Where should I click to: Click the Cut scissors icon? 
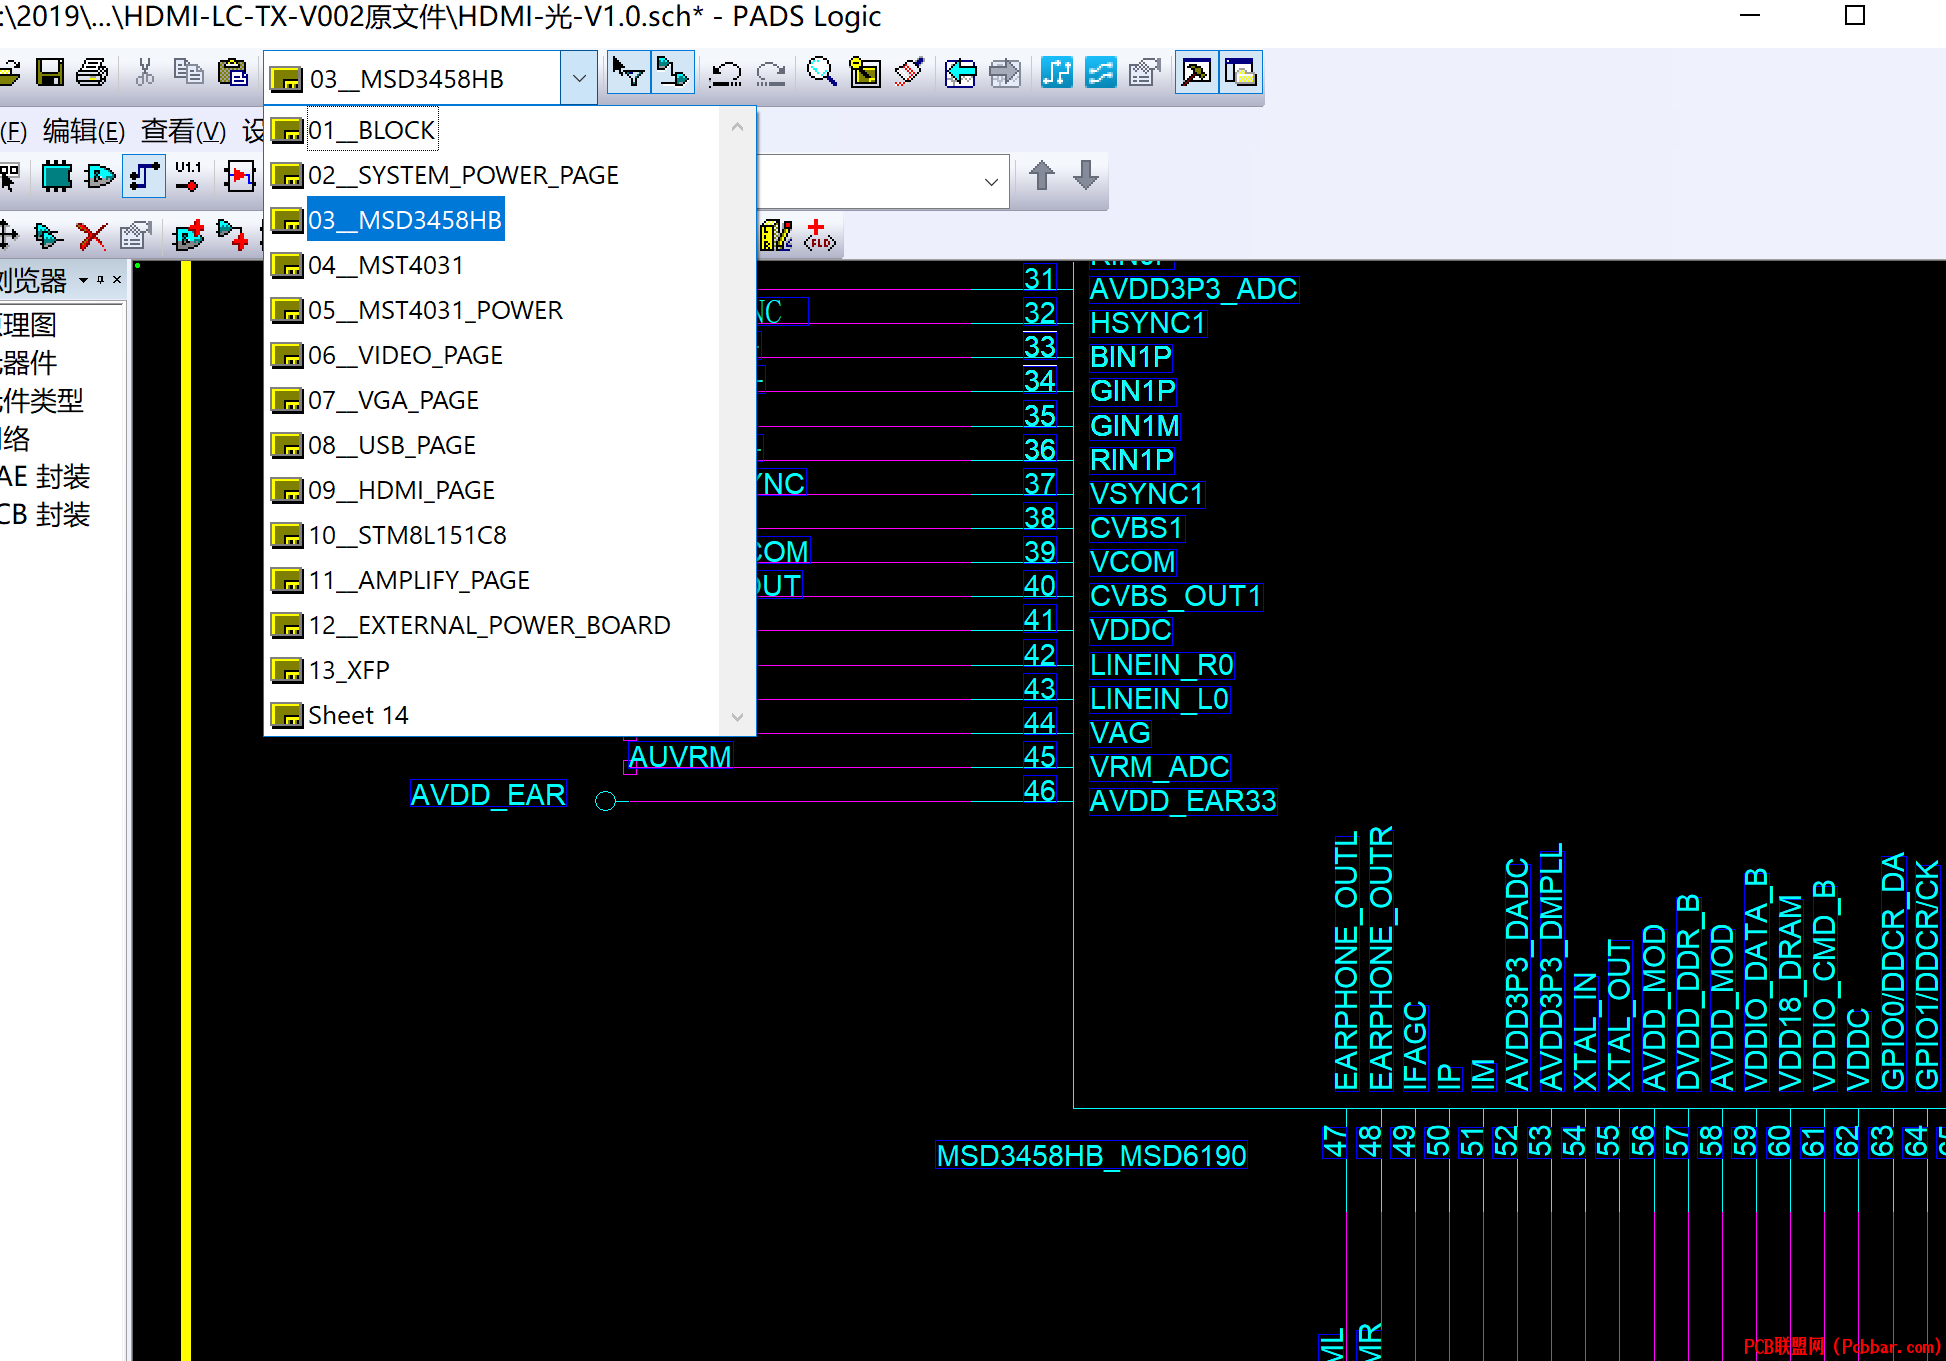click(x=145, y=72)
